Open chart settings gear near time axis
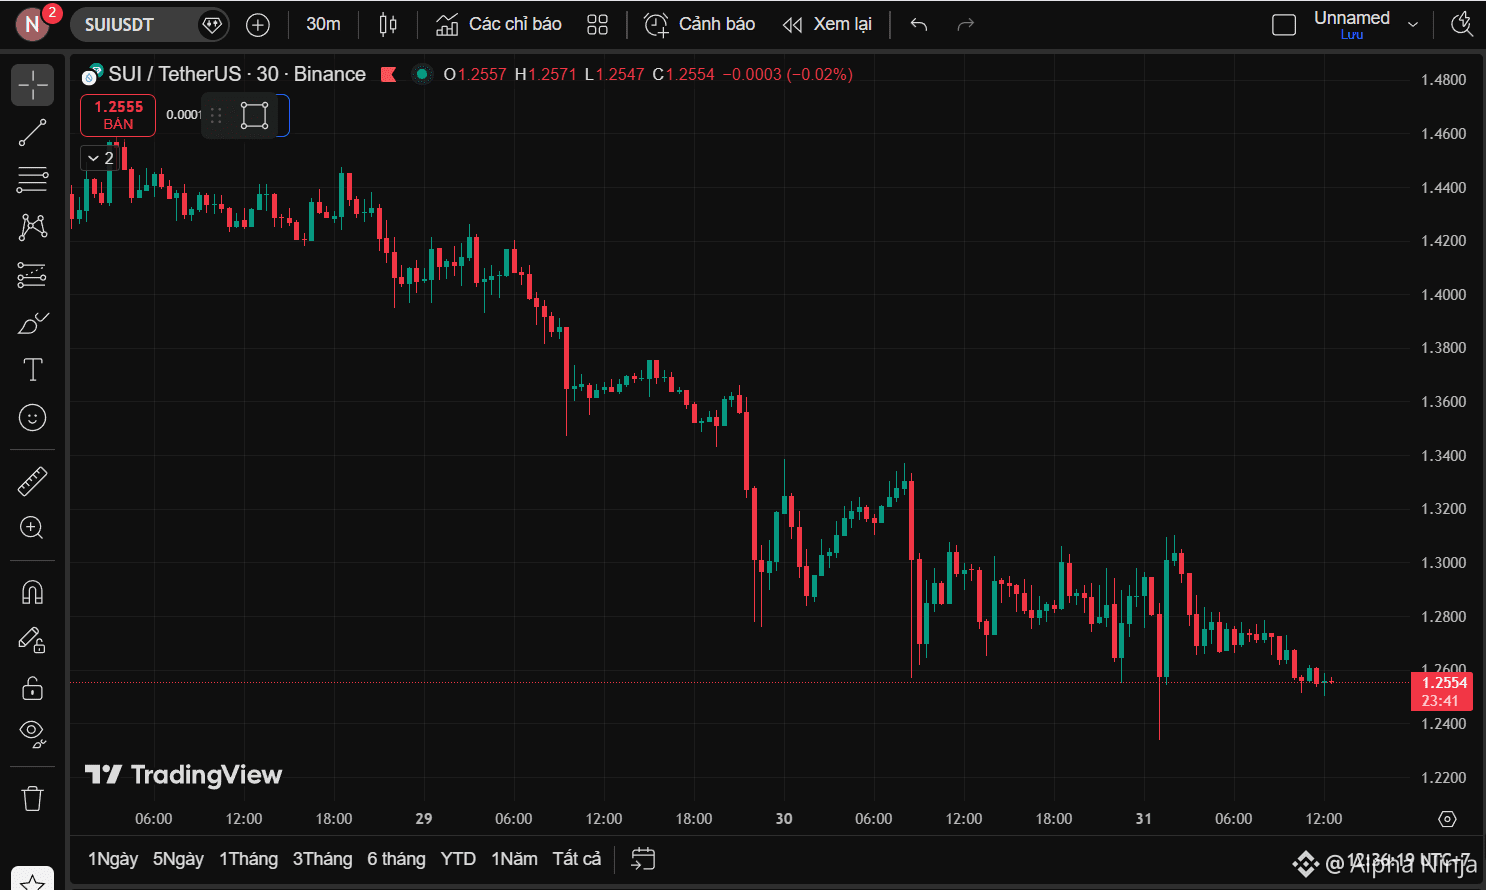 click(1447, 819)
